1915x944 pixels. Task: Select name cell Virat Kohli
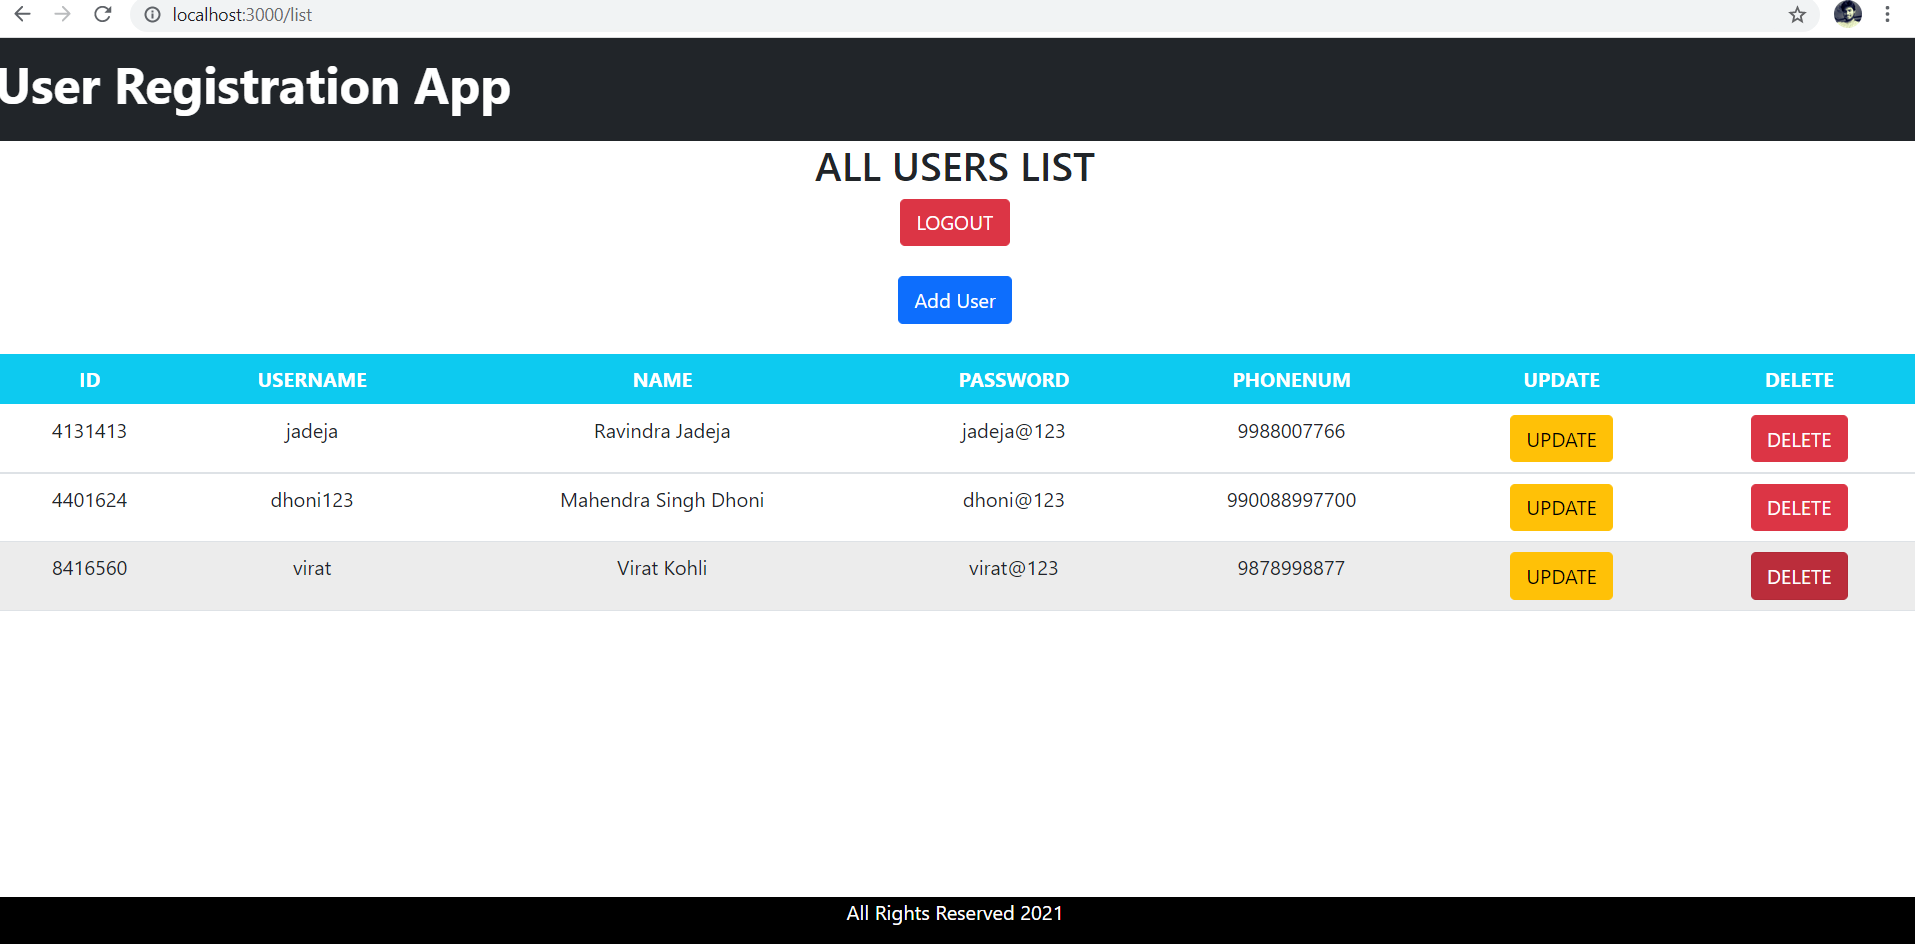point(662,568)
